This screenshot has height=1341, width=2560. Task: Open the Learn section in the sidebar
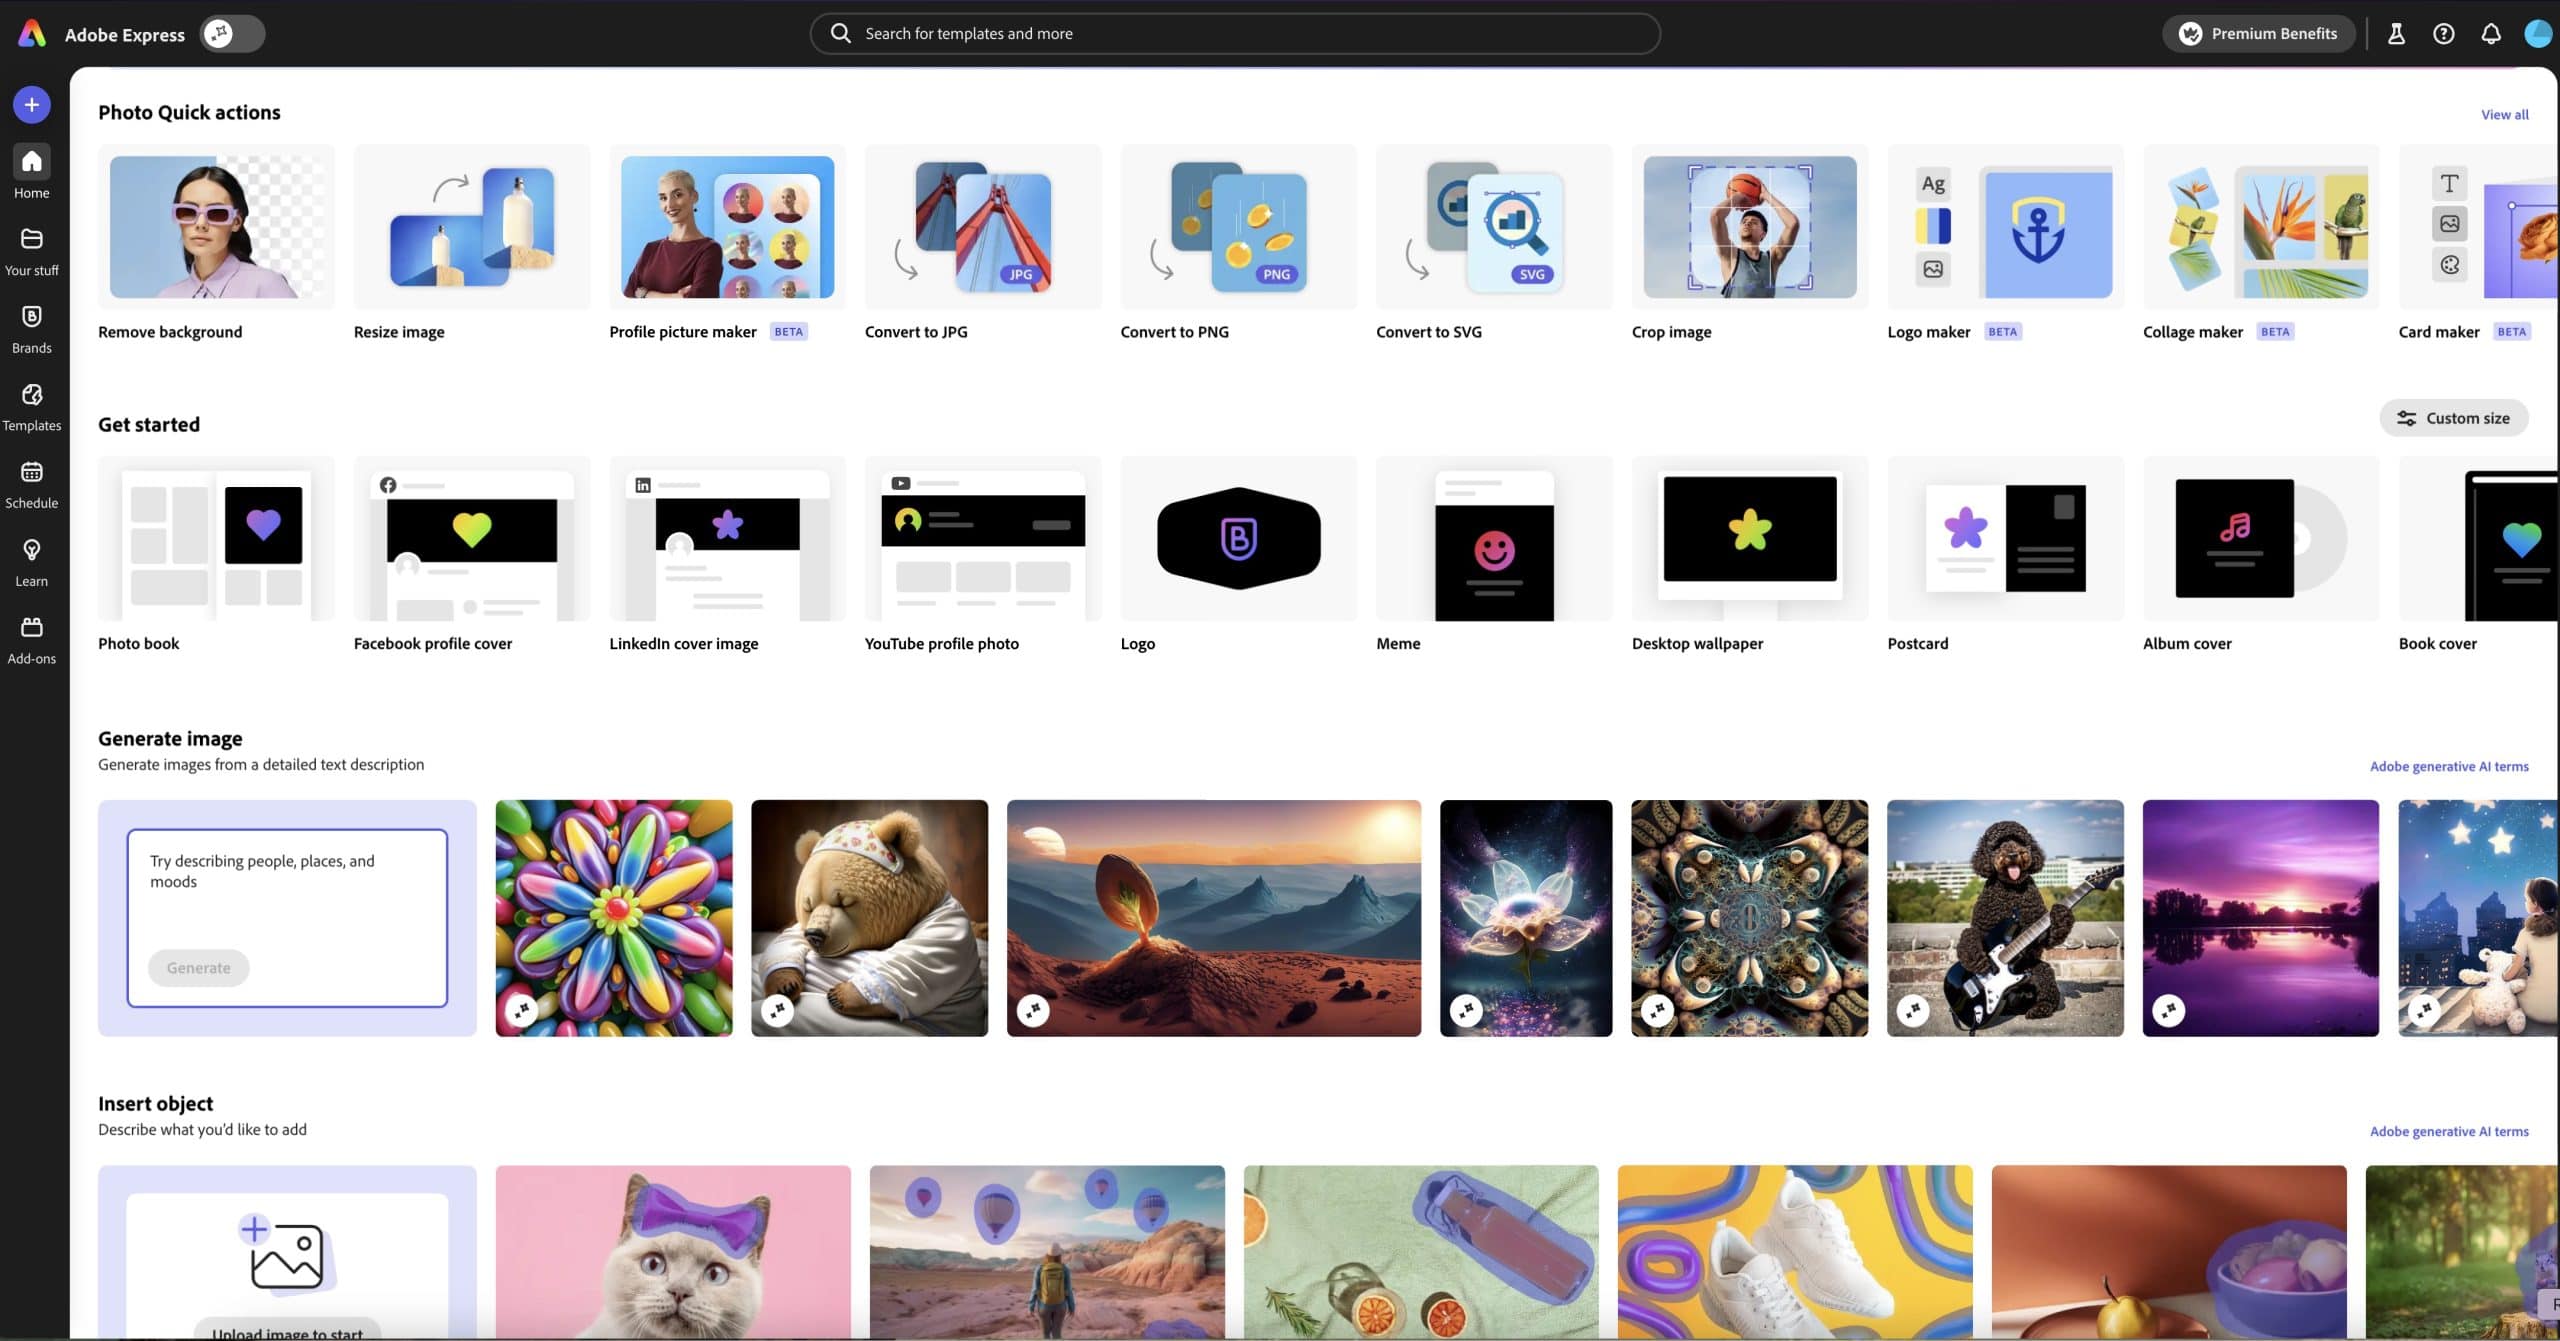[31, 560]
